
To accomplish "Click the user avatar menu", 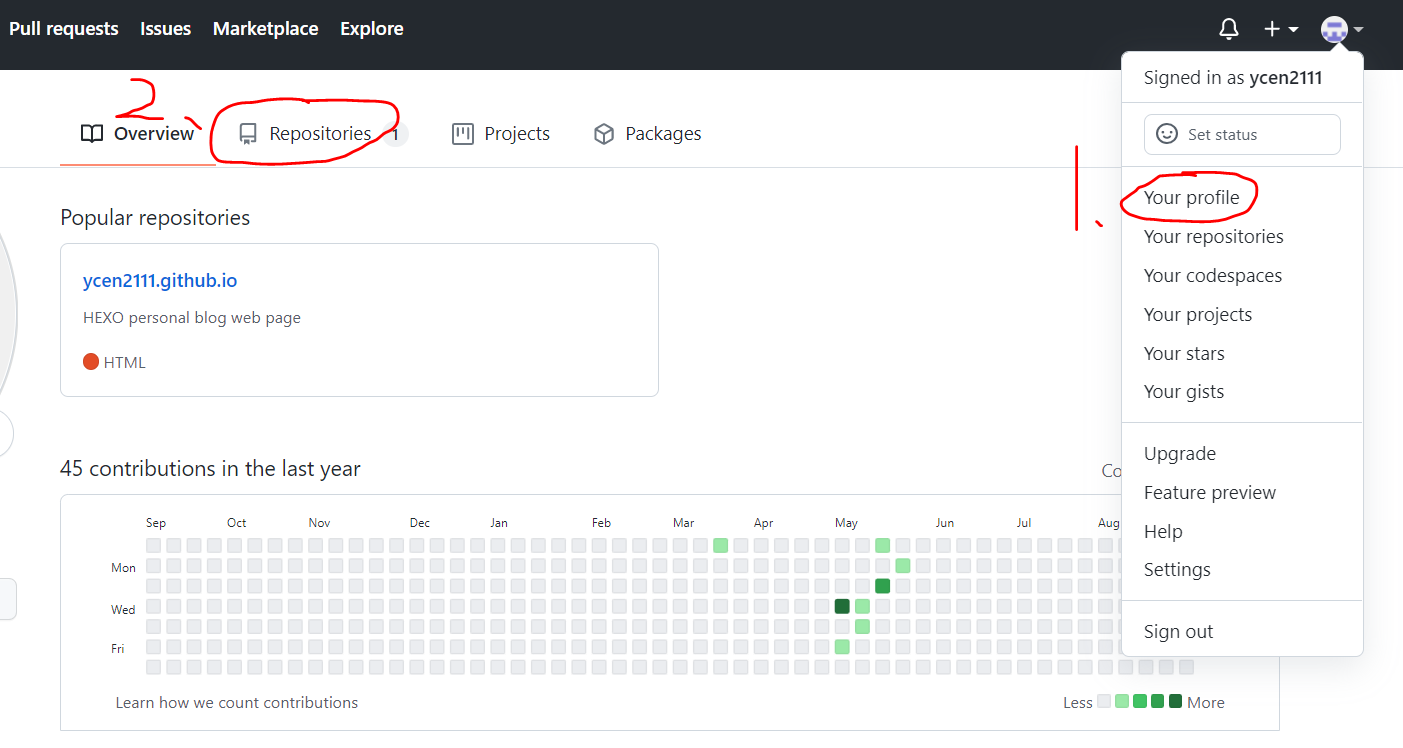I will click(1342, 29).
